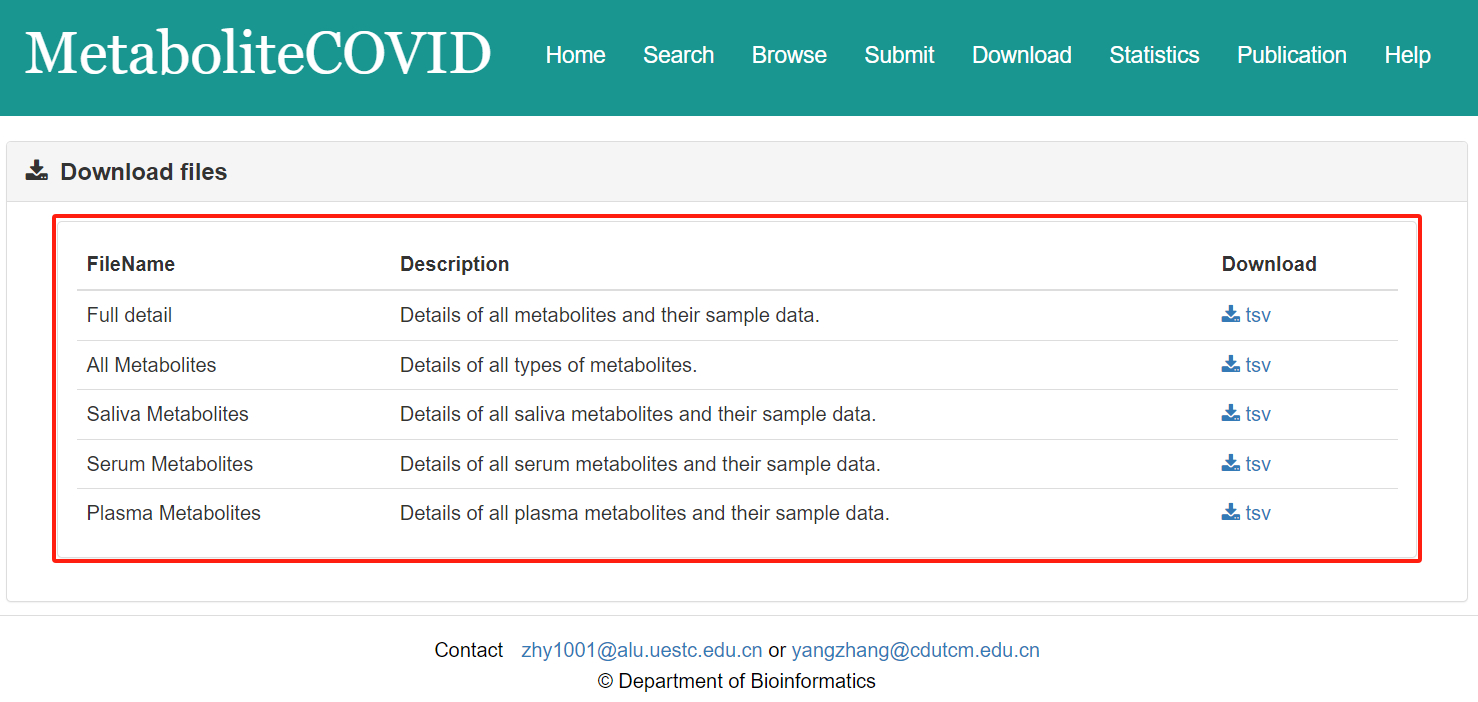
Task: Click the Download files header icon
Action: coord(37,171)
